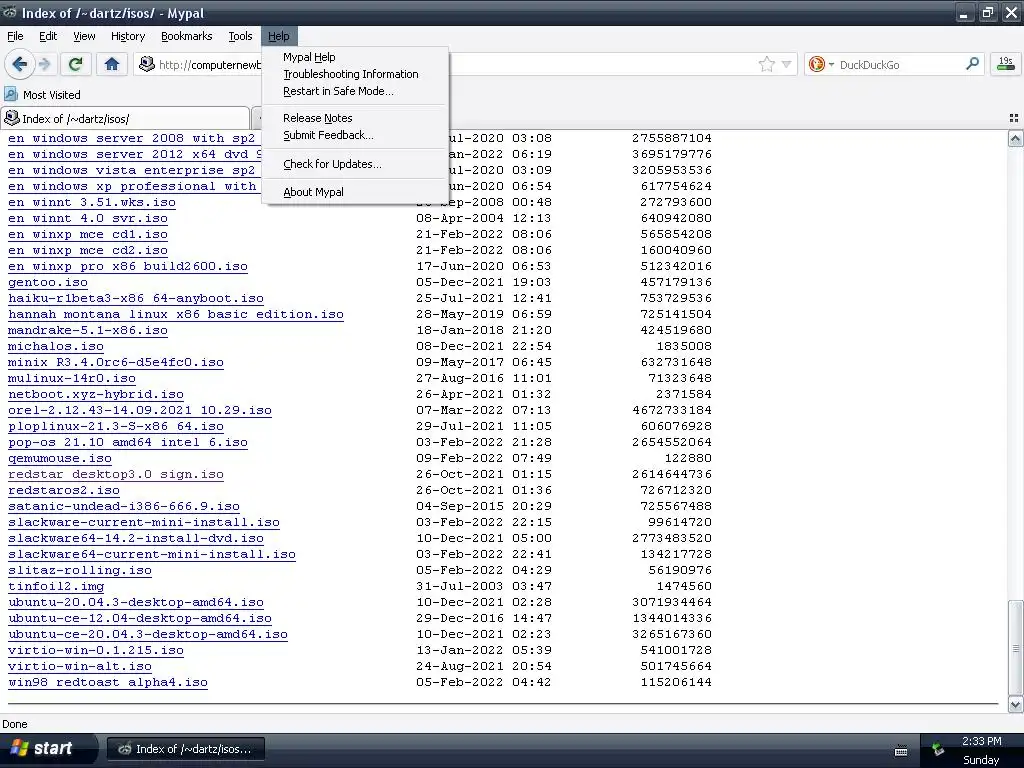Open the View menu
The height and width of the screenshot is (768, 1024).
pos(84,36)
